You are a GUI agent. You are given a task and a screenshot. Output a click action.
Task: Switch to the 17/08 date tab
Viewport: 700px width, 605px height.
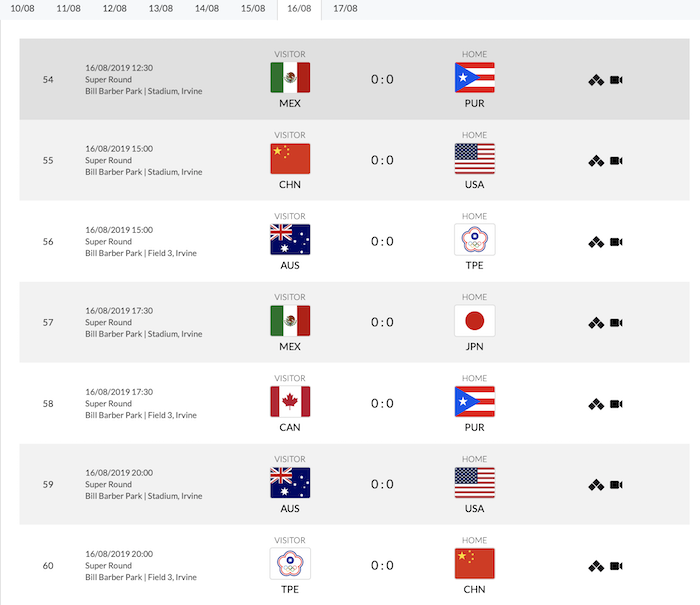pyautogui.click(x=345, y=8)
